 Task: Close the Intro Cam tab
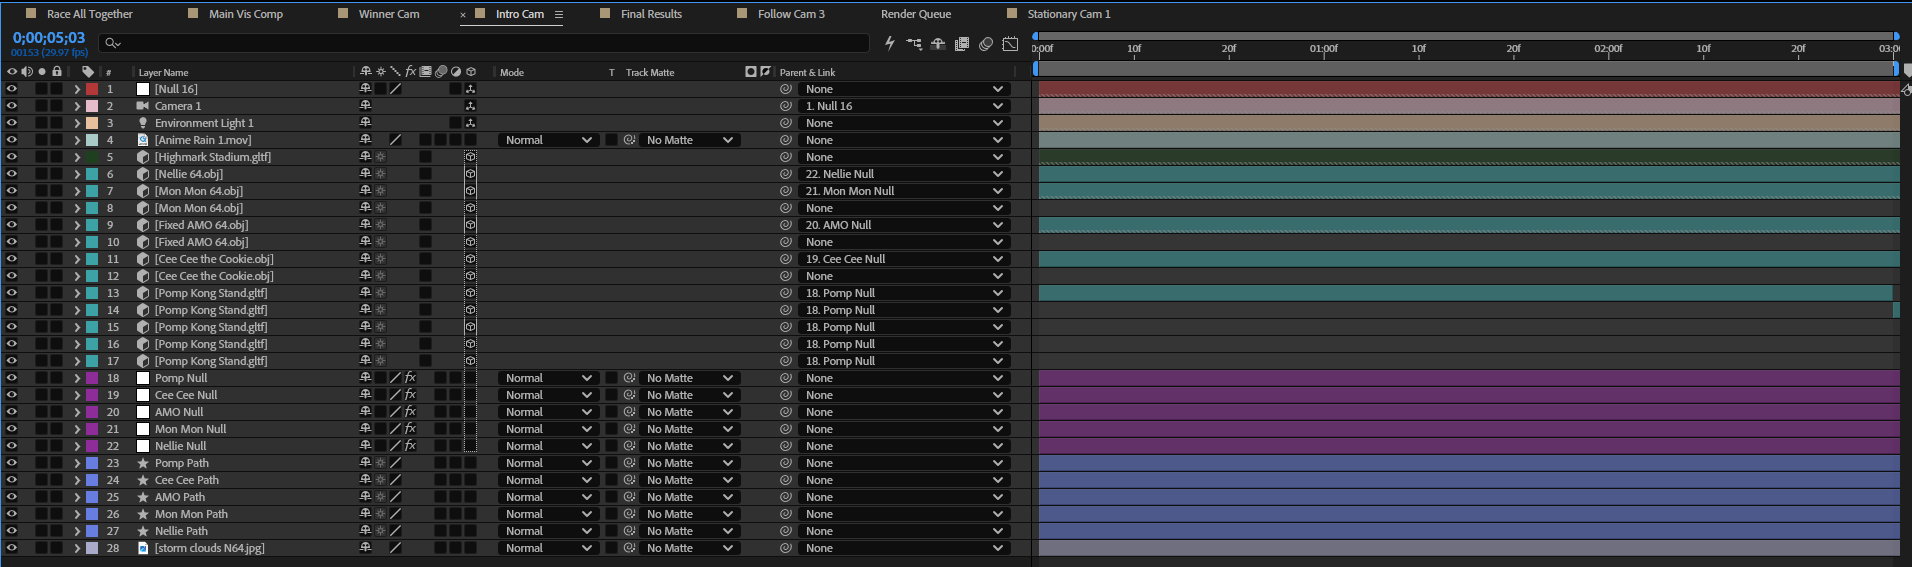tap(463, 15)
